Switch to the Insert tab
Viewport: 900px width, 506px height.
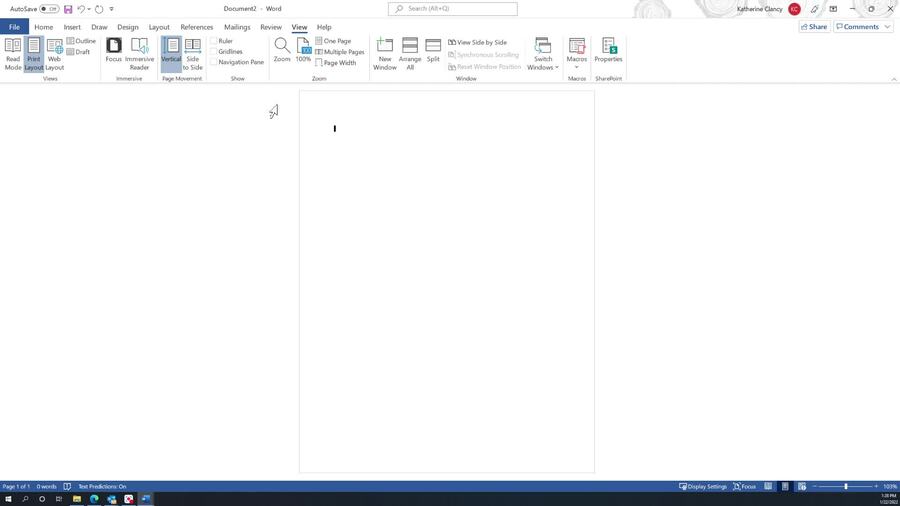72,27
